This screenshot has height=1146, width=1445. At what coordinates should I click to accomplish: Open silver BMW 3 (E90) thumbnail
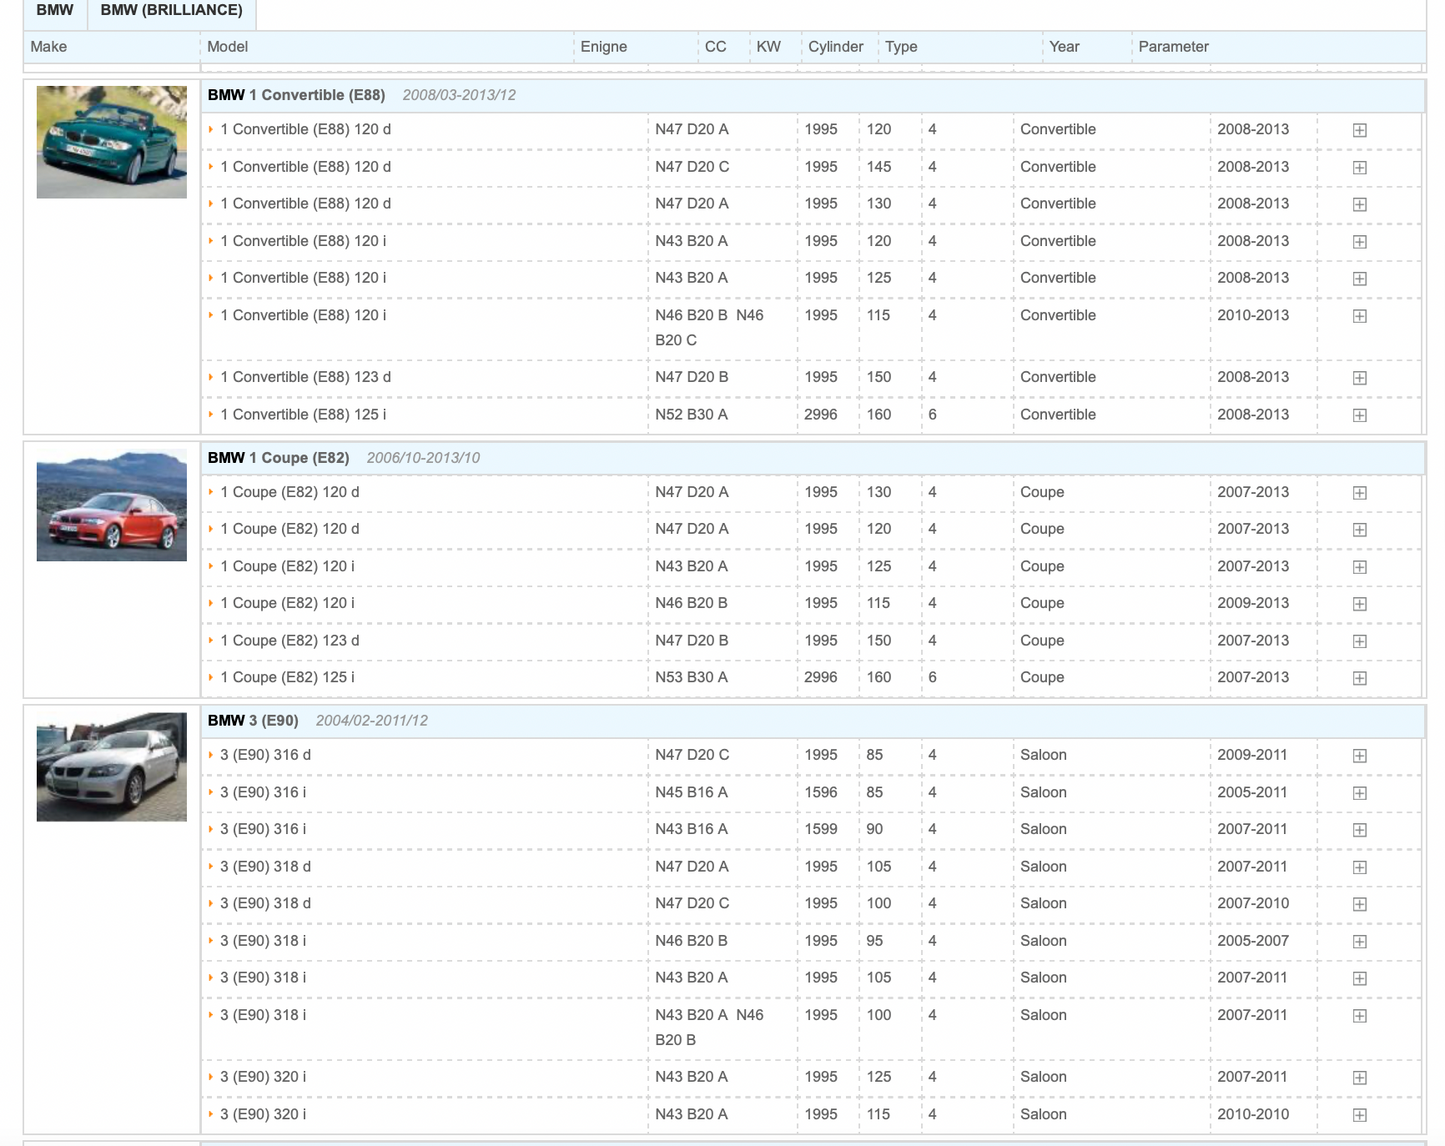111,767
